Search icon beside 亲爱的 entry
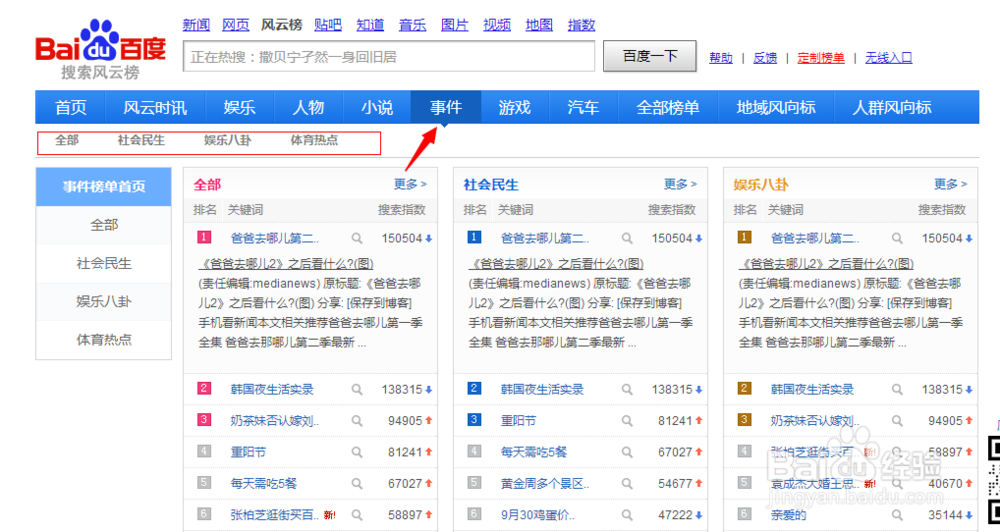This screenshot has width=1000, height=532. pos(897,515)
